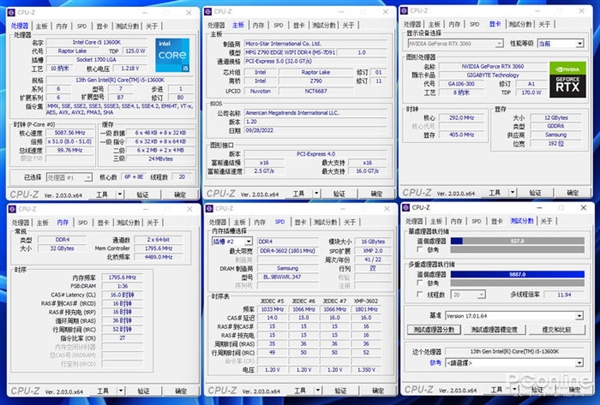The width and height of the screenshot is (600, 405).
Task: Click 最大带宽 DDR4-3602 (1801 MHz) field
Action: click(x=287, y=251)
